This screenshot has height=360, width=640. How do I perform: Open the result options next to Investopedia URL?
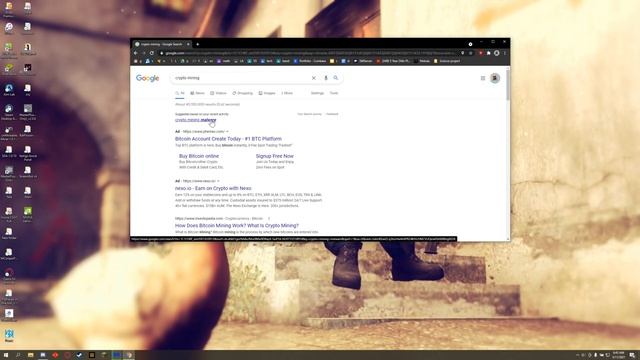click(x=269, y=218)
